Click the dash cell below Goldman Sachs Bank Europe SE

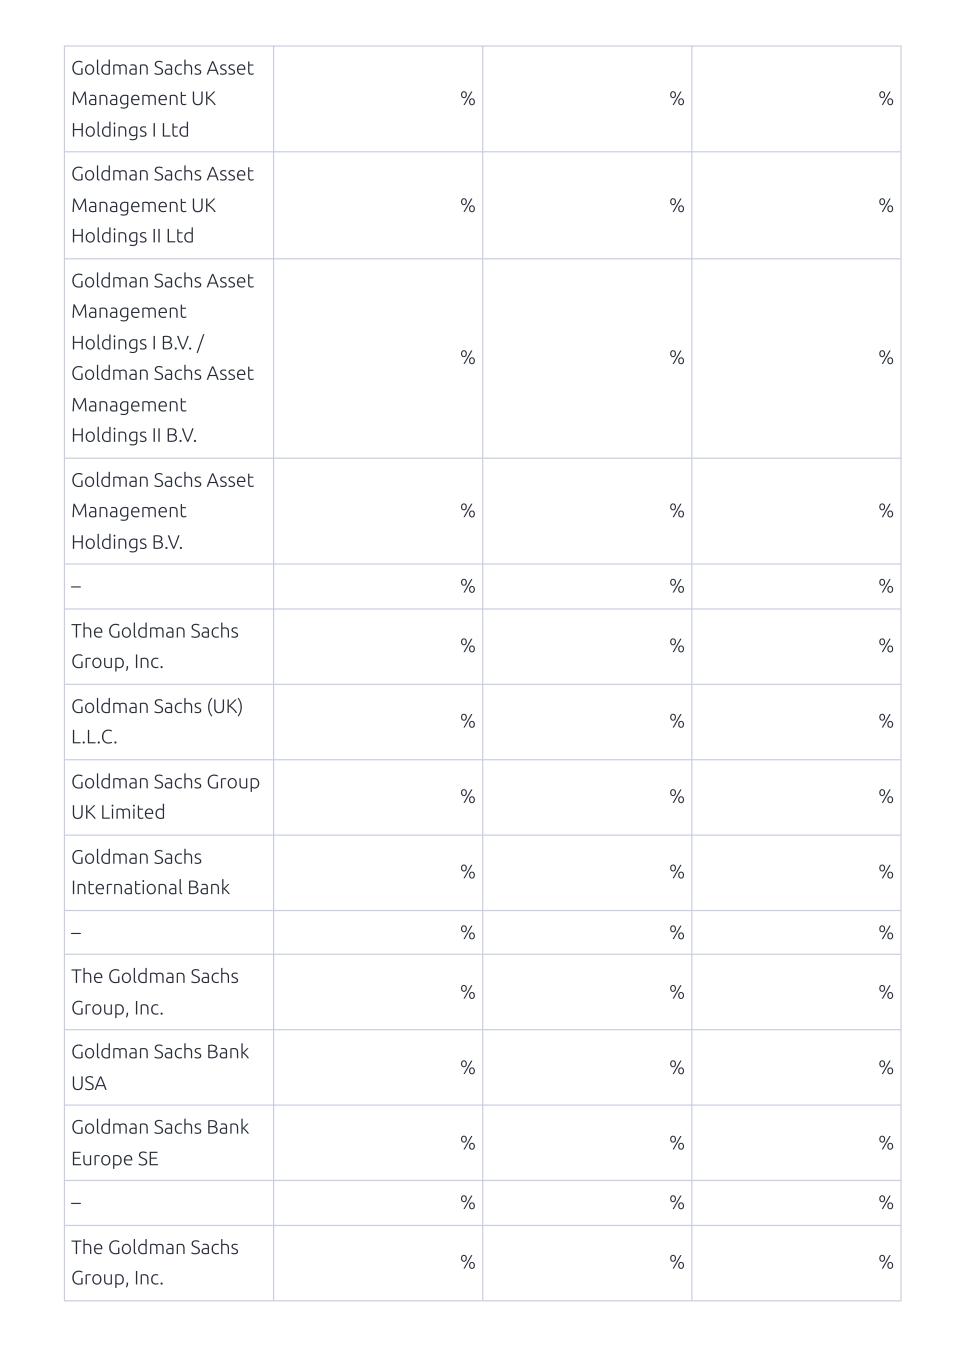click(x=168, y=1202)
